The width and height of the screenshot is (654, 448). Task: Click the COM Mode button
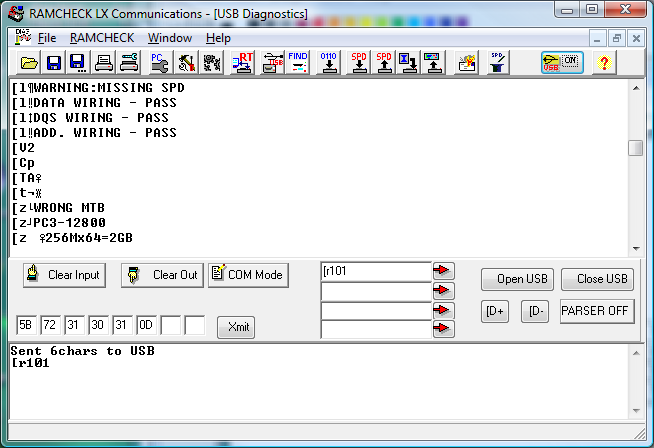[x=248, y=275]
